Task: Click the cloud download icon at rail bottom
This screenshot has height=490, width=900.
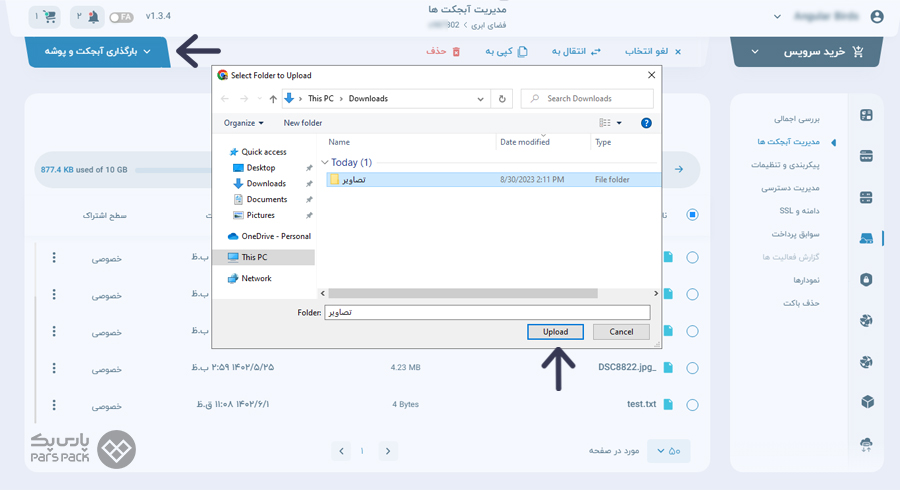Action: coord(866,444)
